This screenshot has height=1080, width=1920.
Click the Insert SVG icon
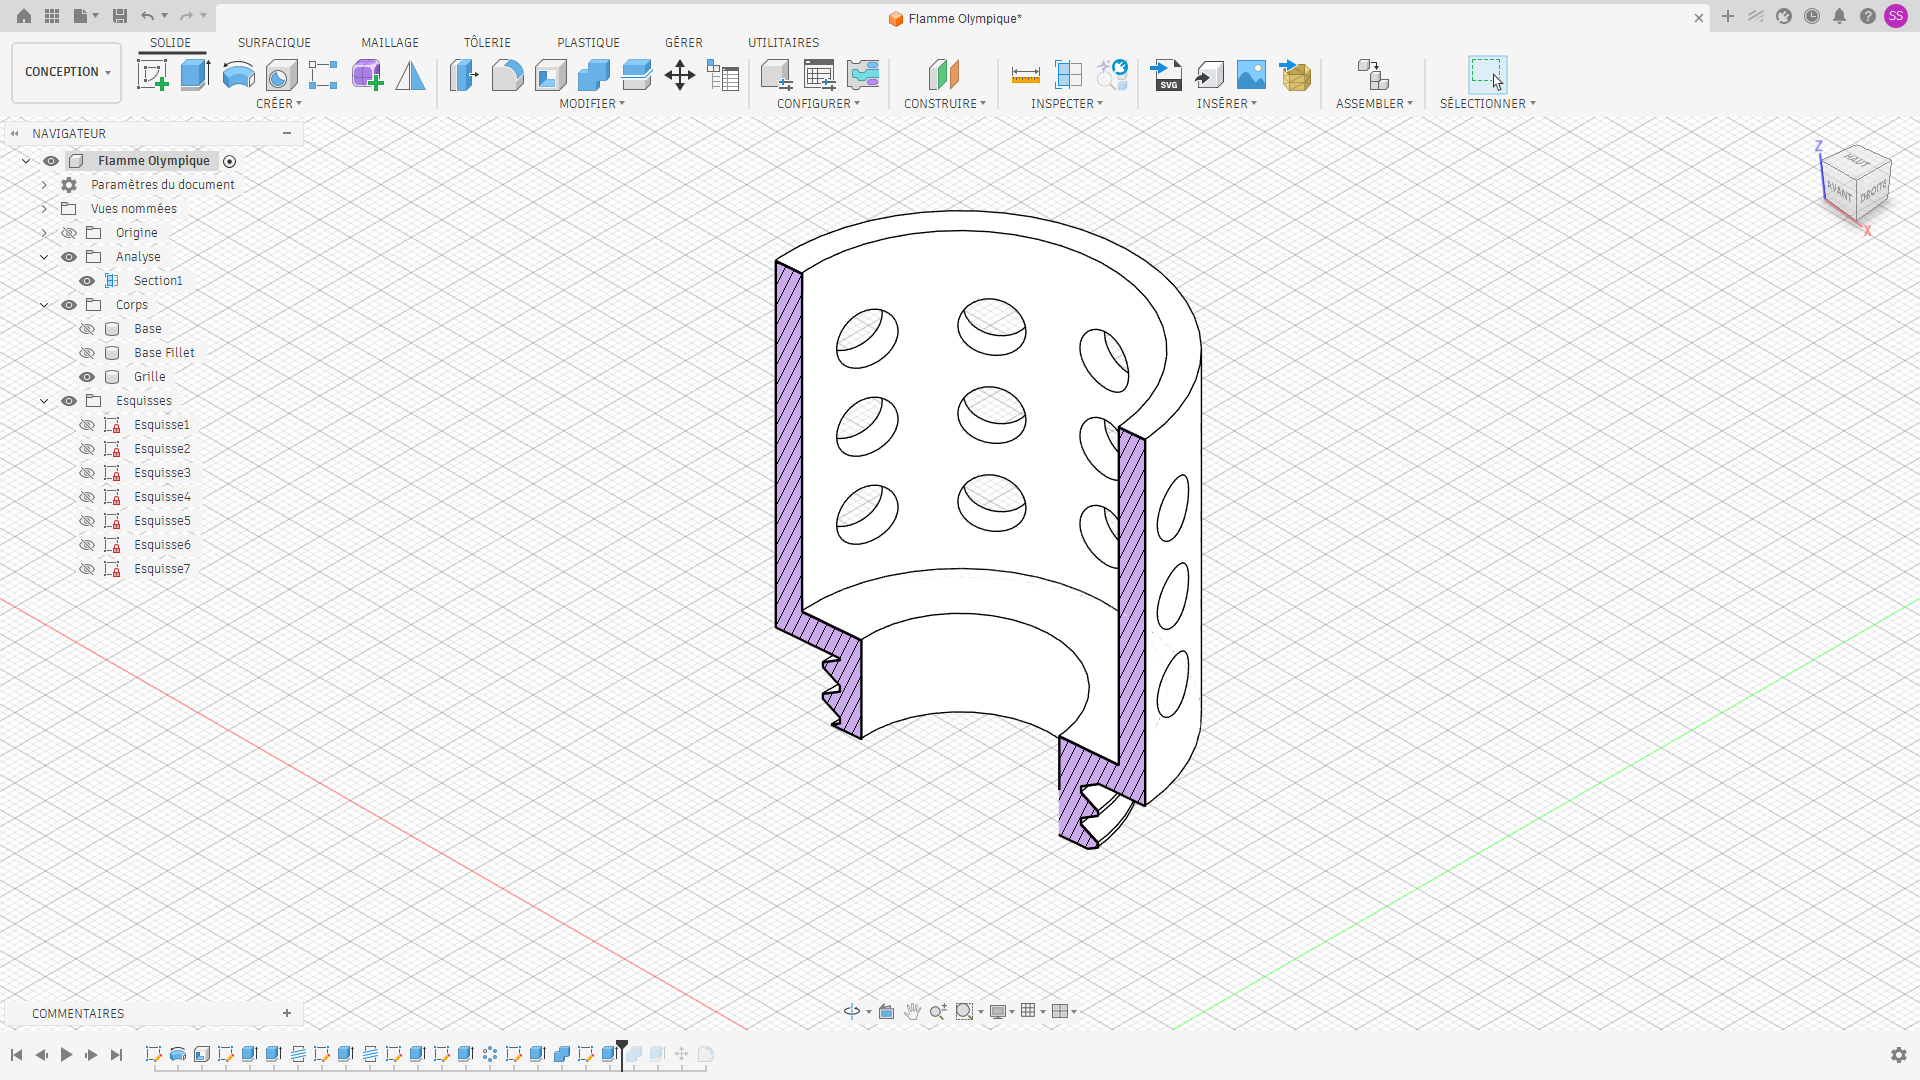click(x=1166, y=75)
